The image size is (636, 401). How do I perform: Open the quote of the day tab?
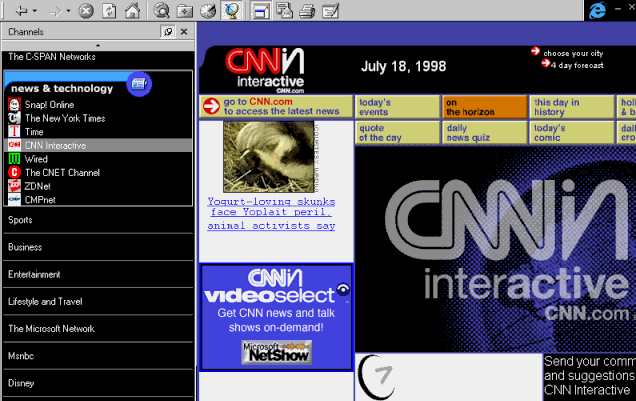click(x=398, y=133)
